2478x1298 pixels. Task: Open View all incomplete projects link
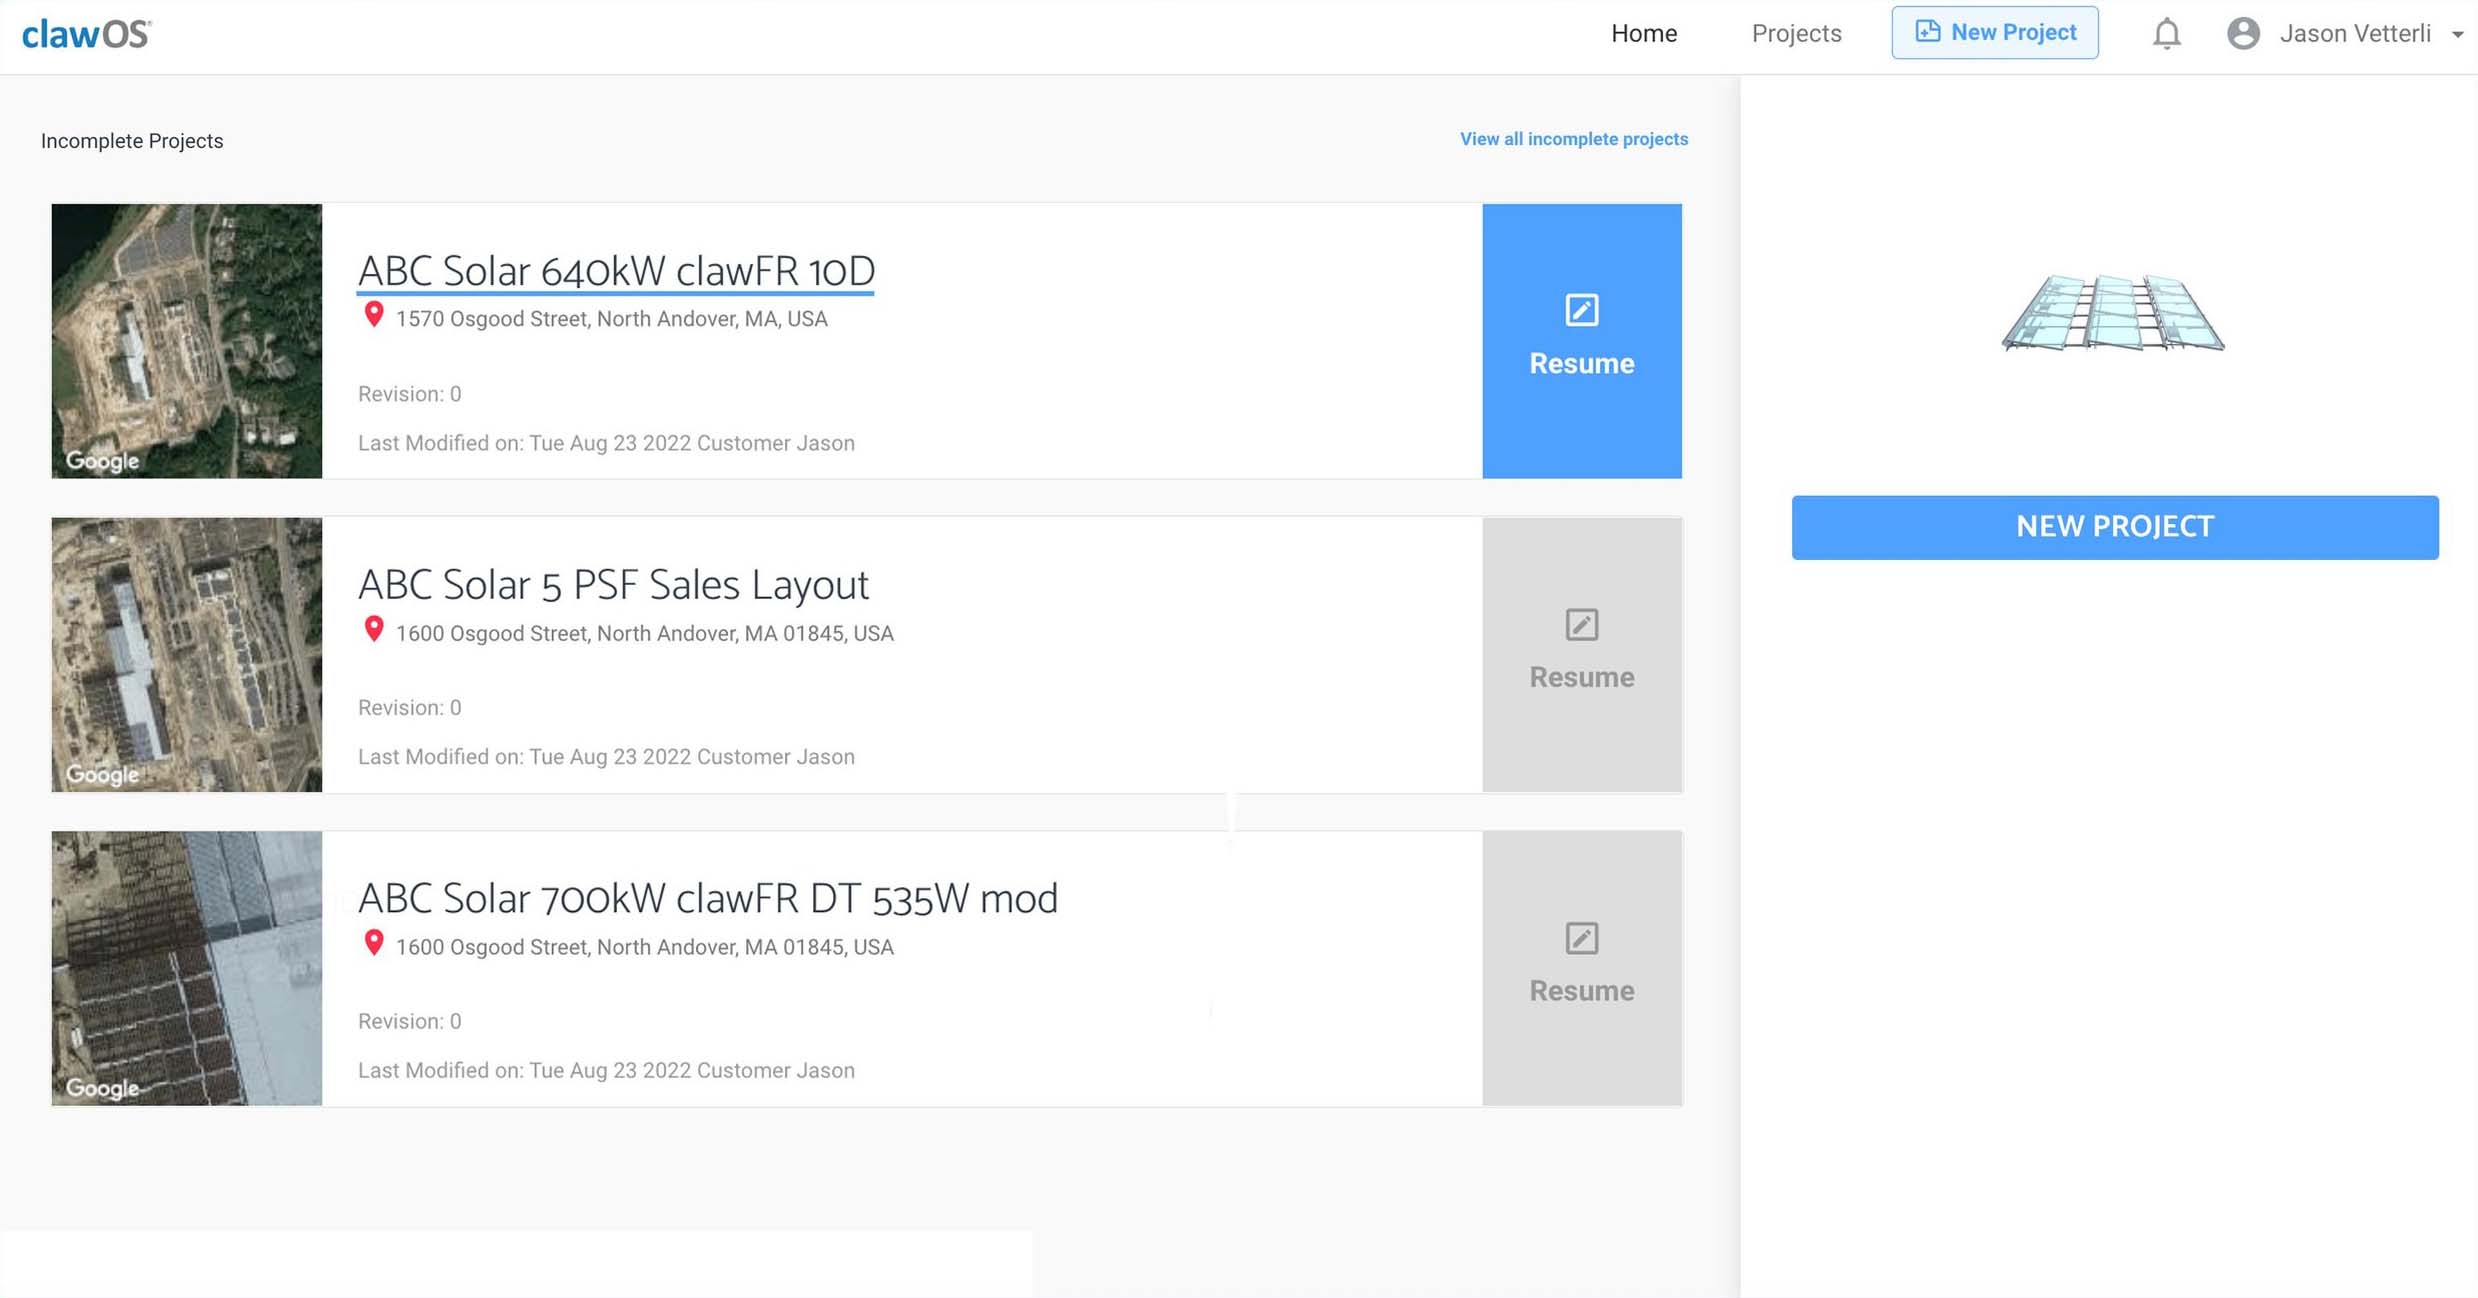pos(1573,139)
